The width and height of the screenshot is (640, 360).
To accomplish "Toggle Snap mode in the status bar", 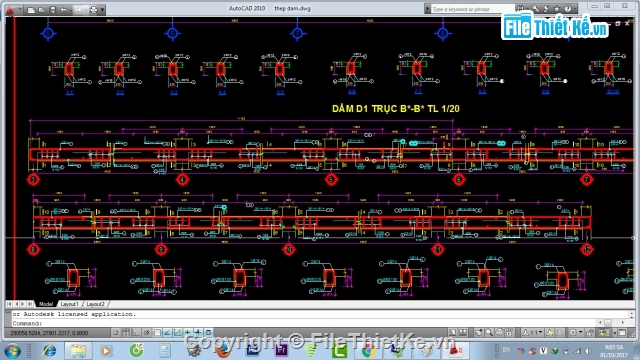I will 116,333.
